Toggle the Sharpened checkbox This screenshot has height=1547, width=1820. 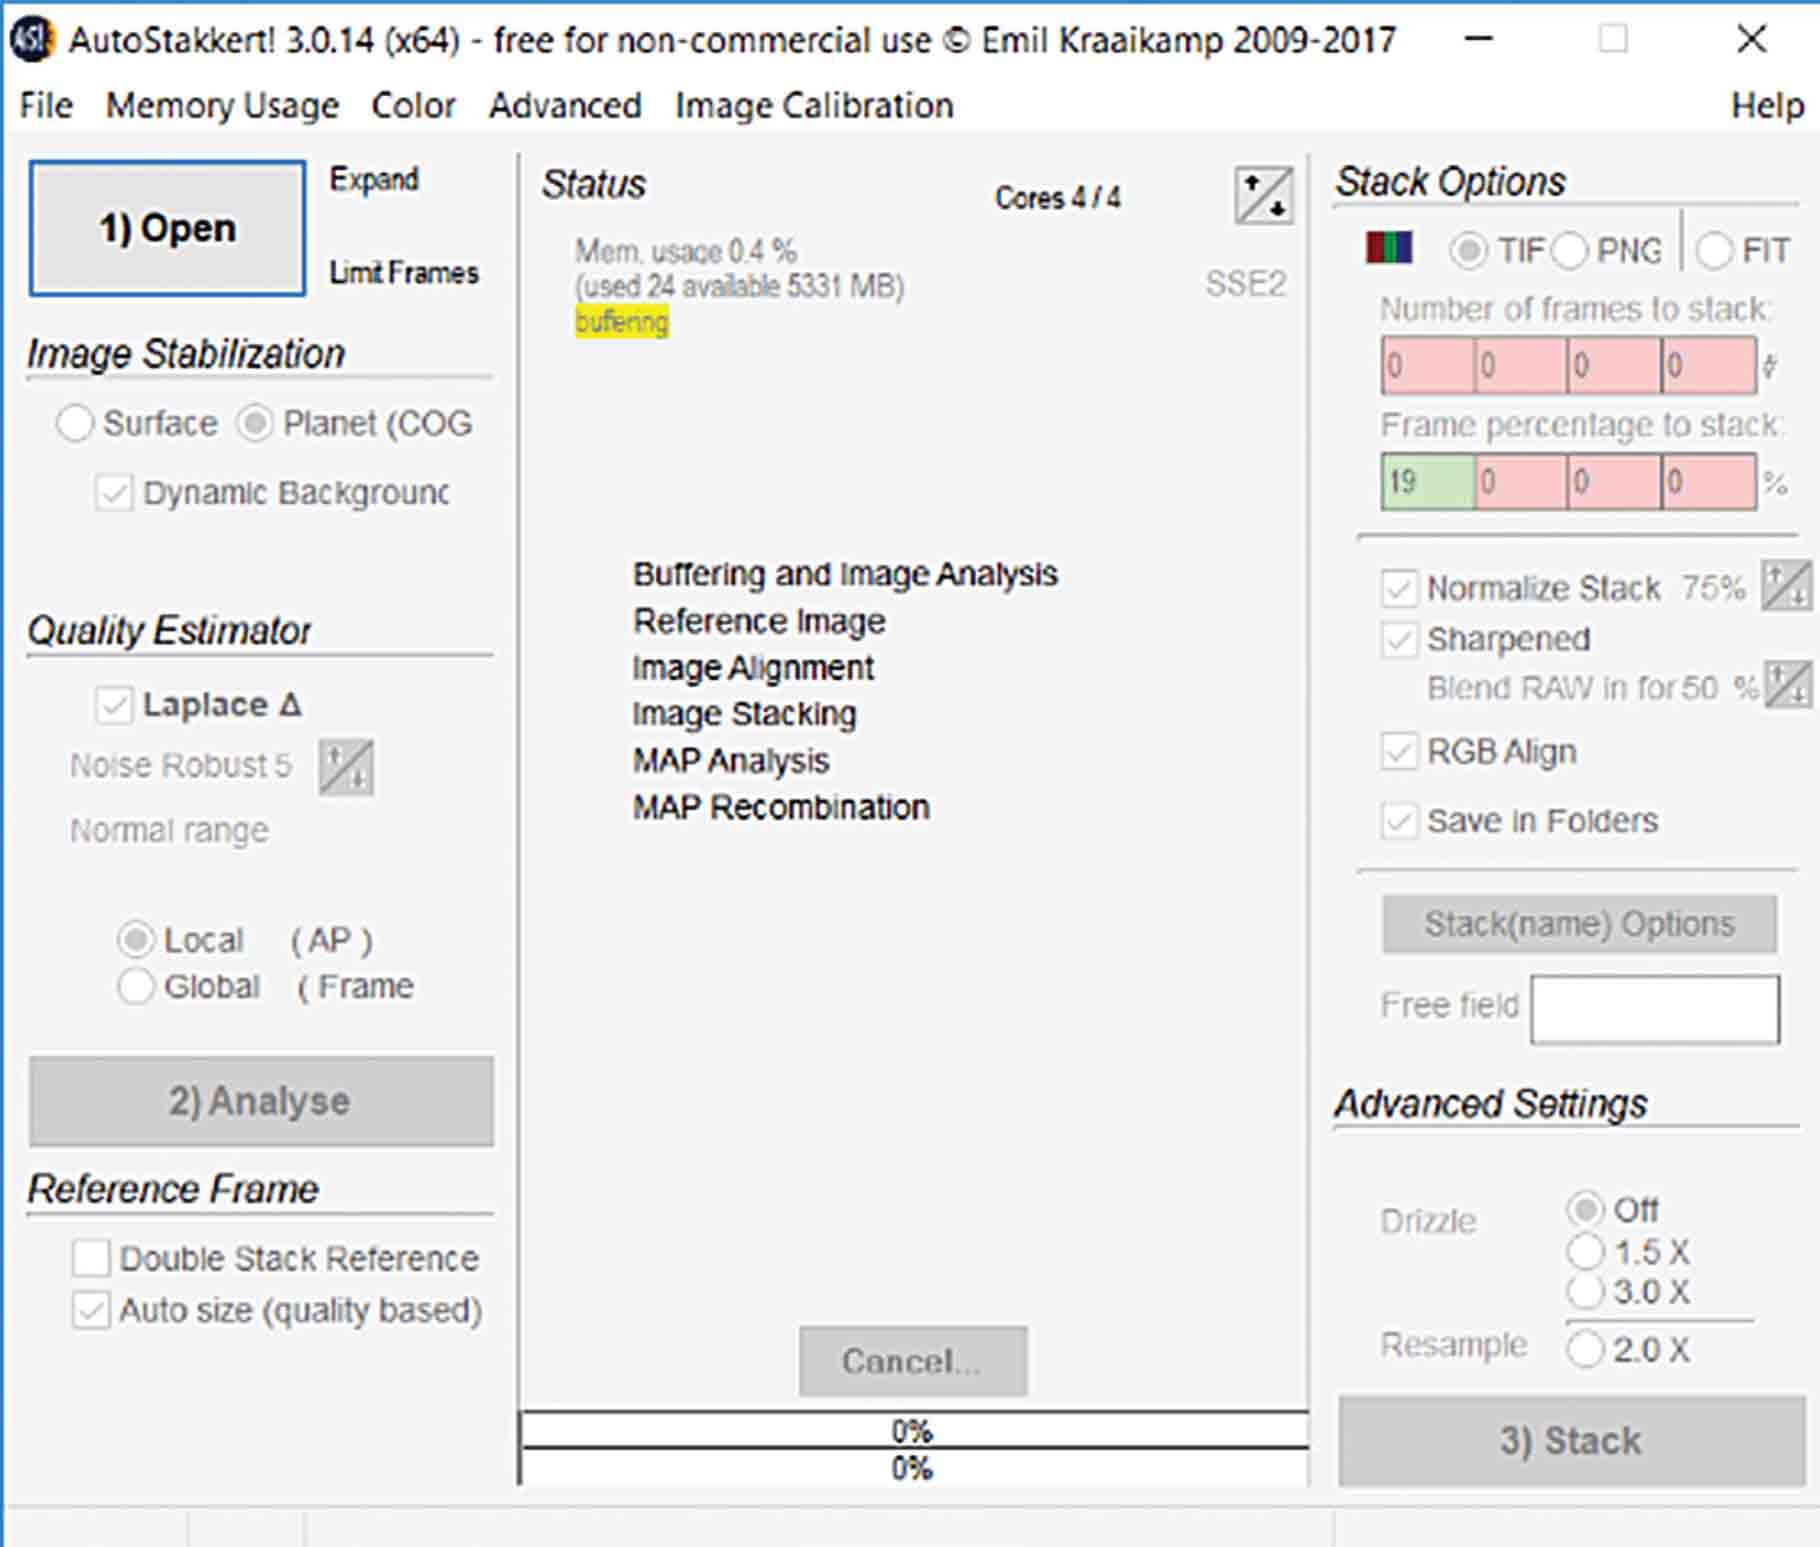tap(1399, 639)
